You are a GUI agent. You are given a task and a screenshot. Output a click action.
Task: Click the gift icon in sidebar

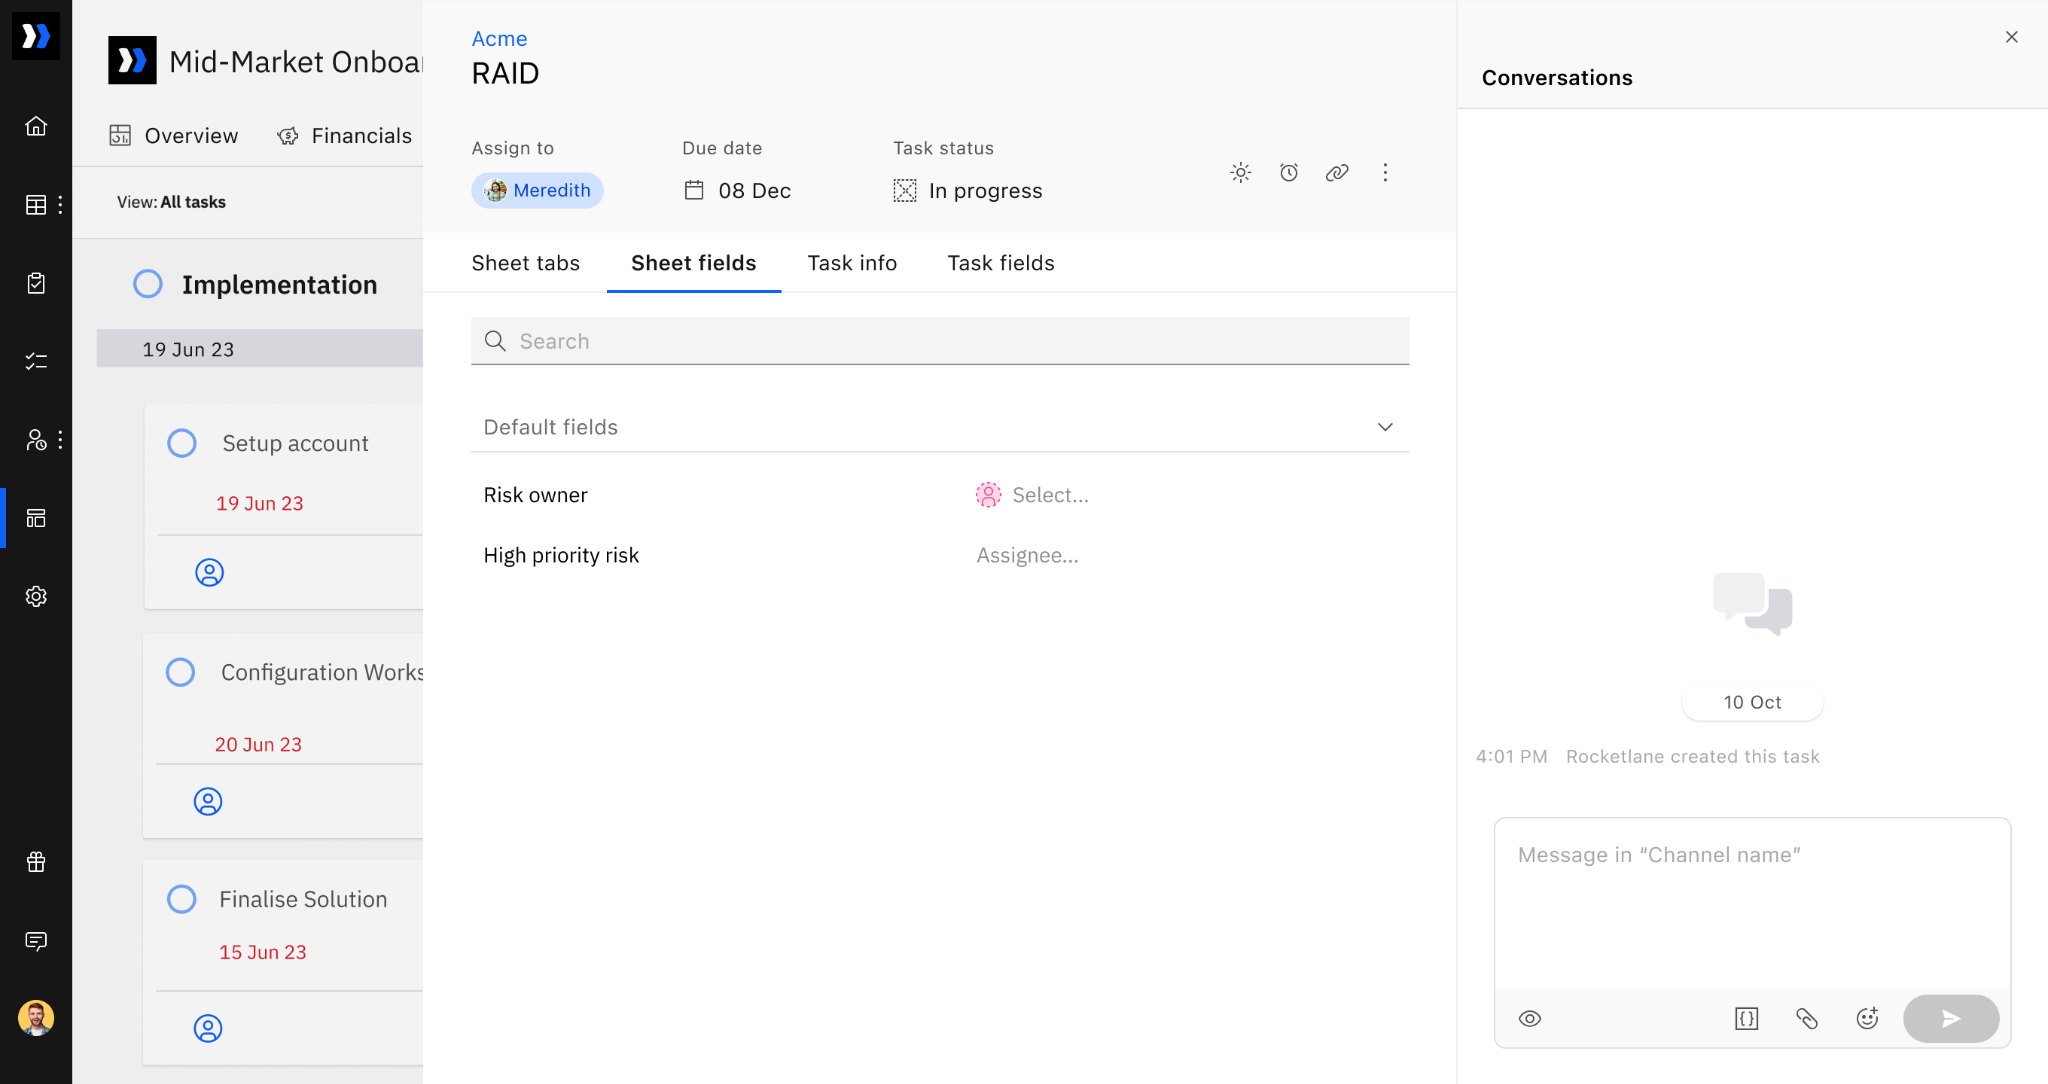click(36, 862)
